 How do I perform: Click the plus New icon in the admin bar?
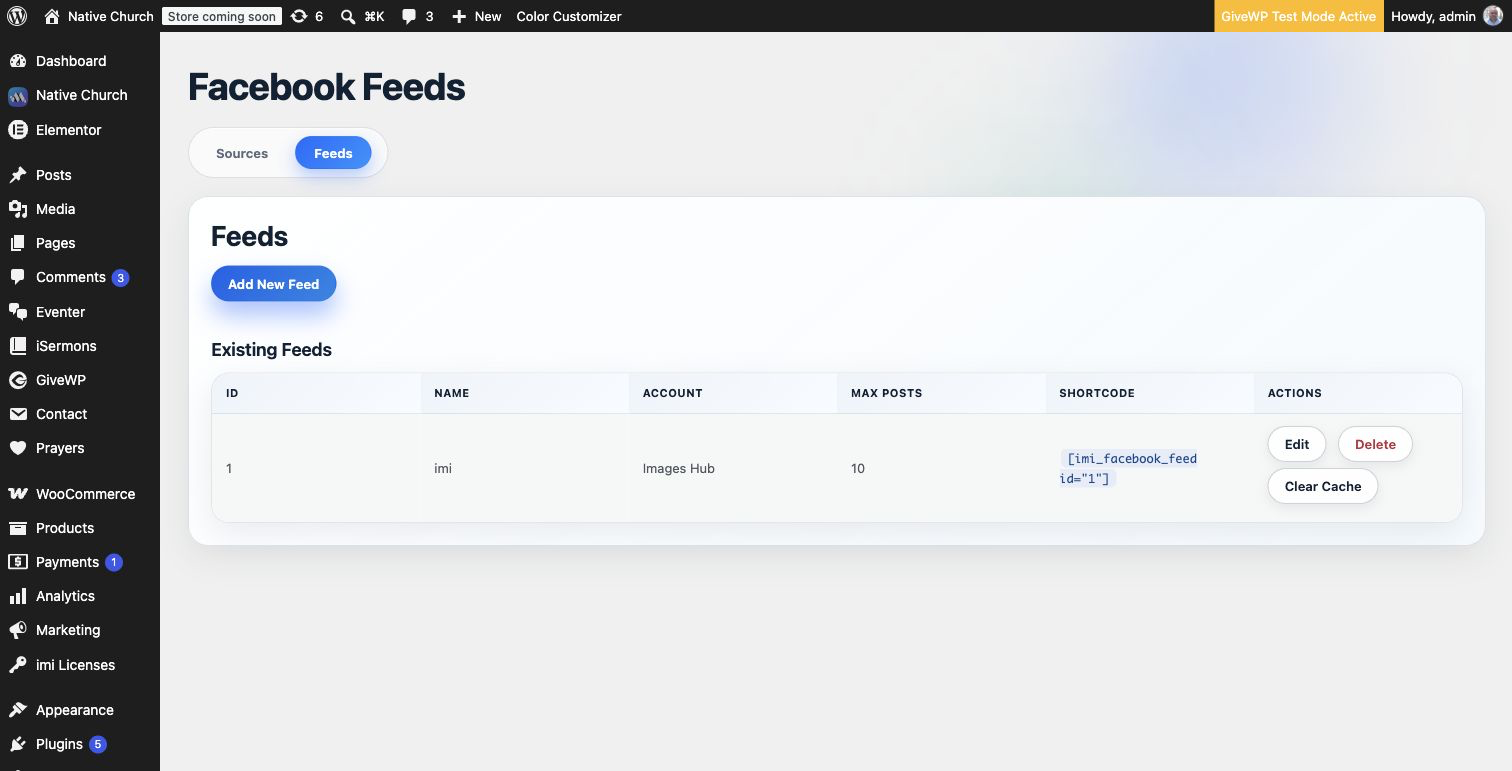point(459,16)
